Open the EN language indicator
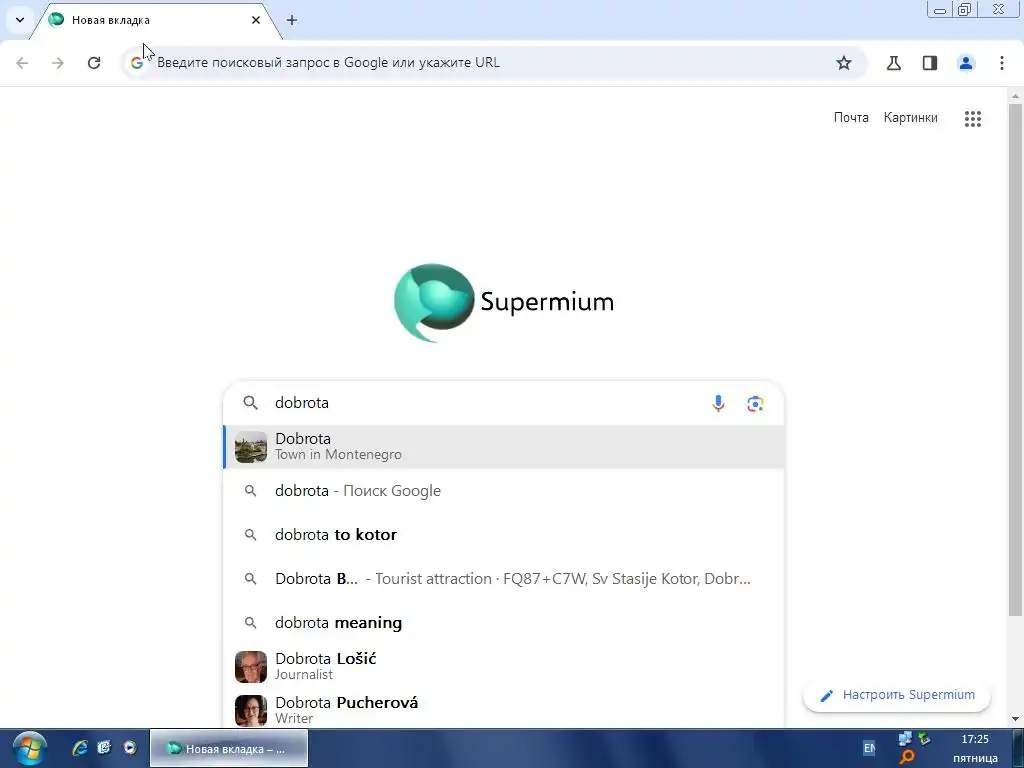This screenshot has height=768, width=1024. (869, 748)
